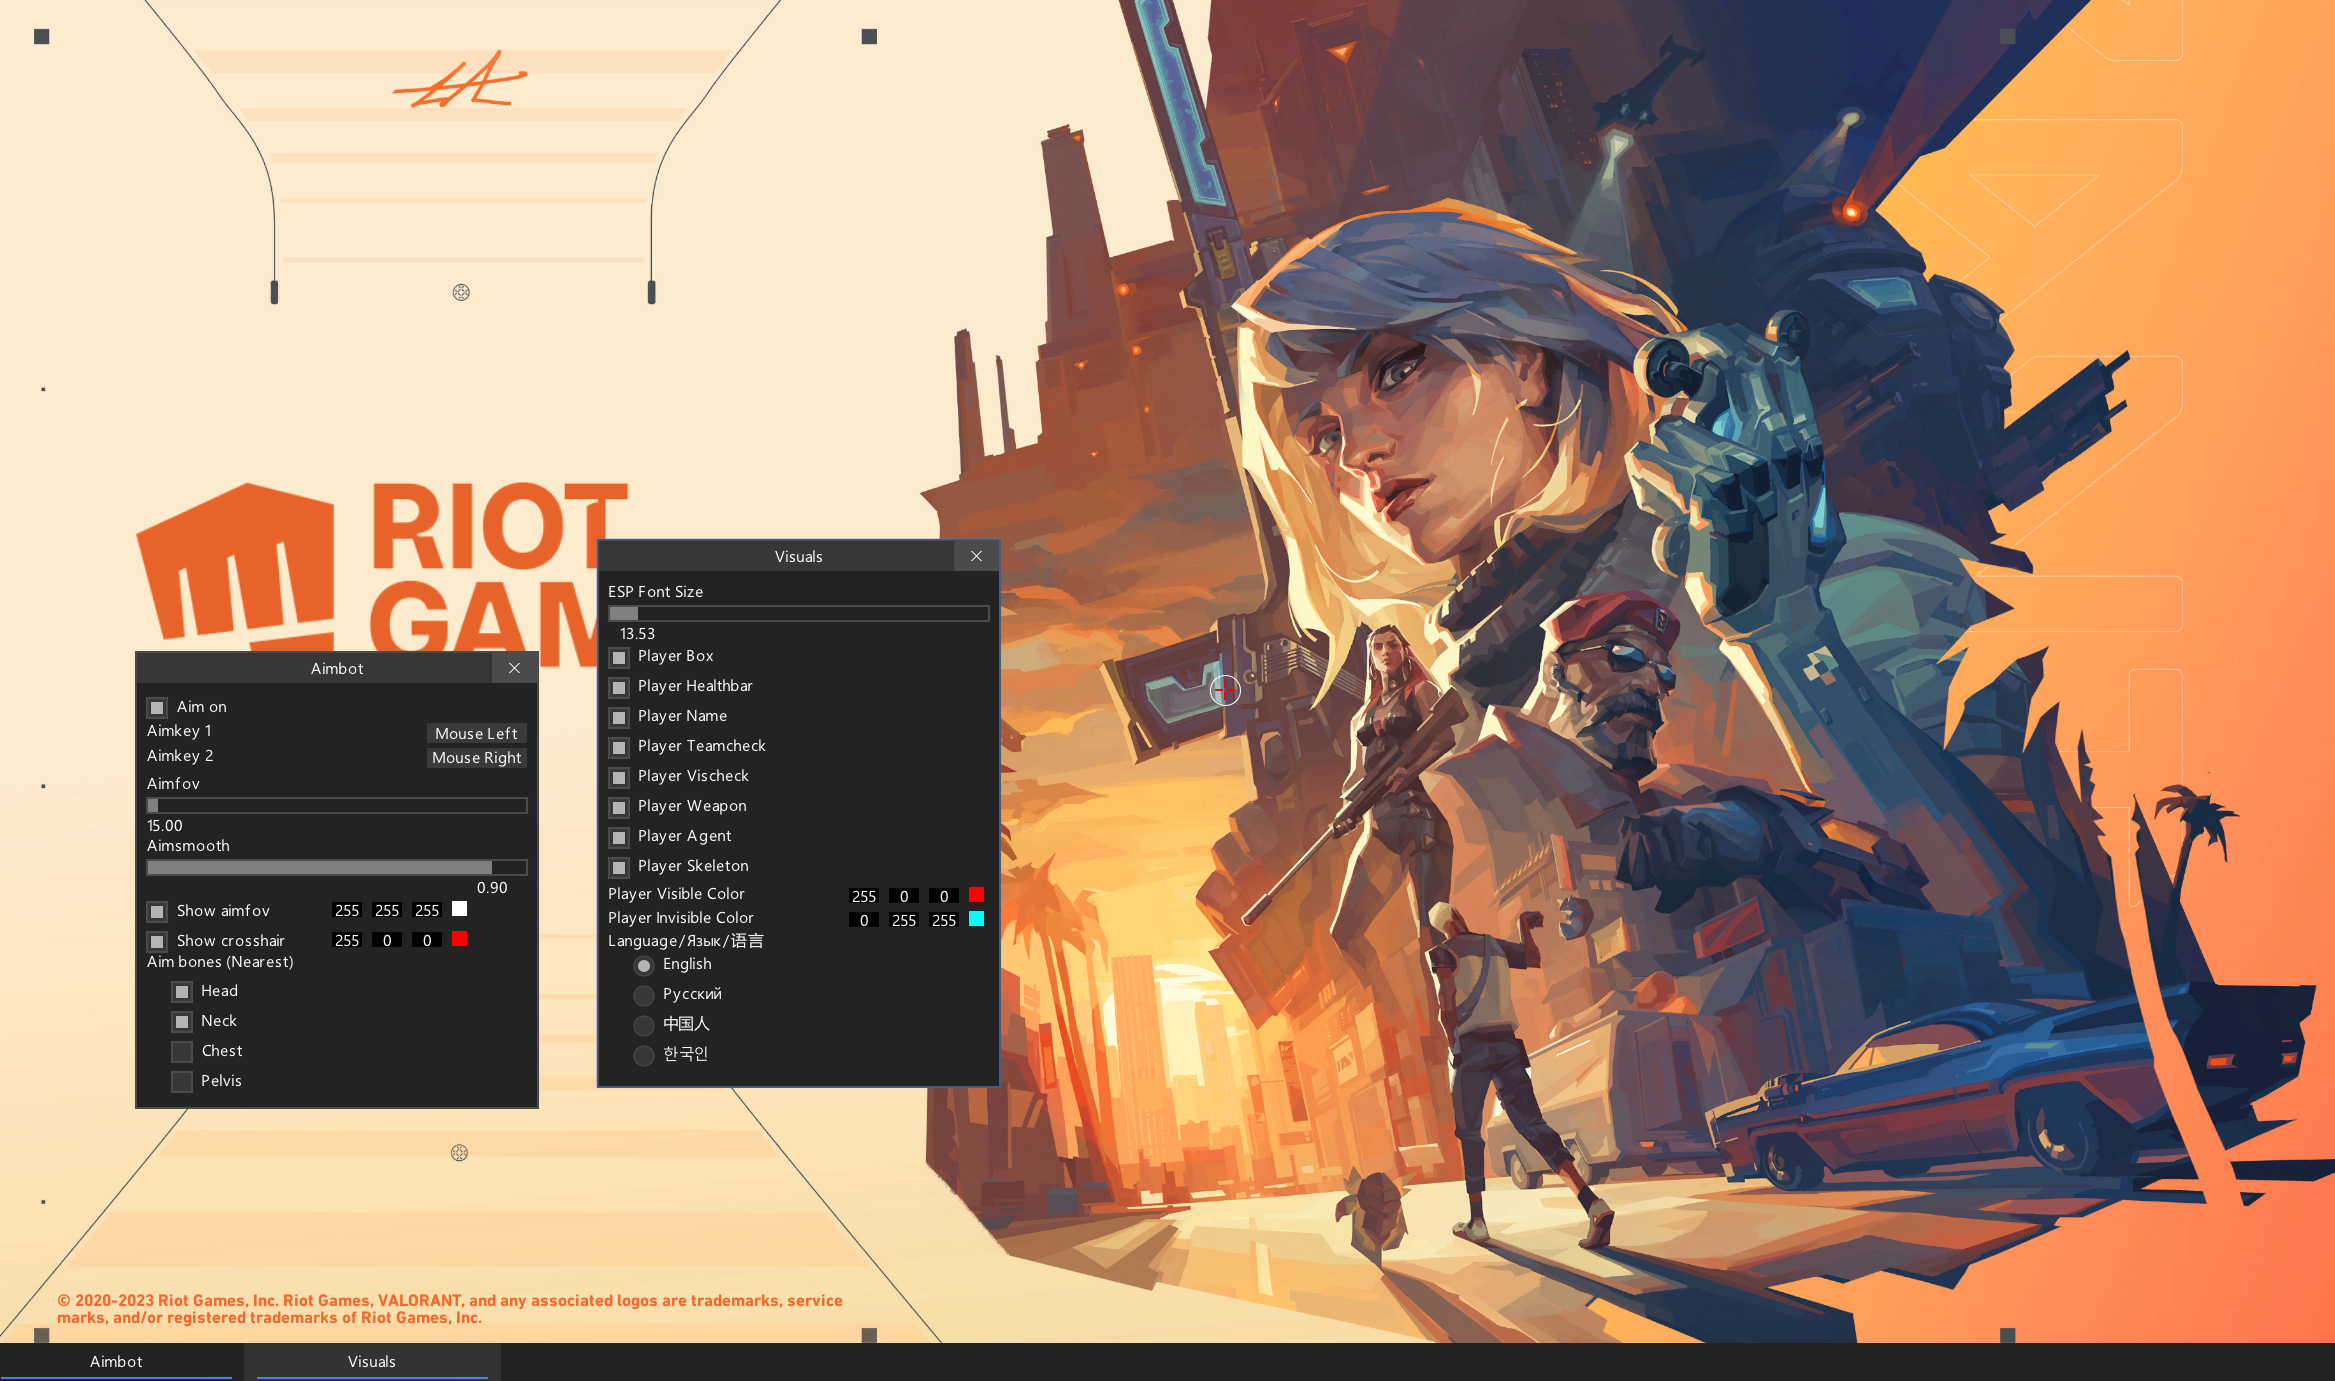Close the Visuals window

click(976, 556)
